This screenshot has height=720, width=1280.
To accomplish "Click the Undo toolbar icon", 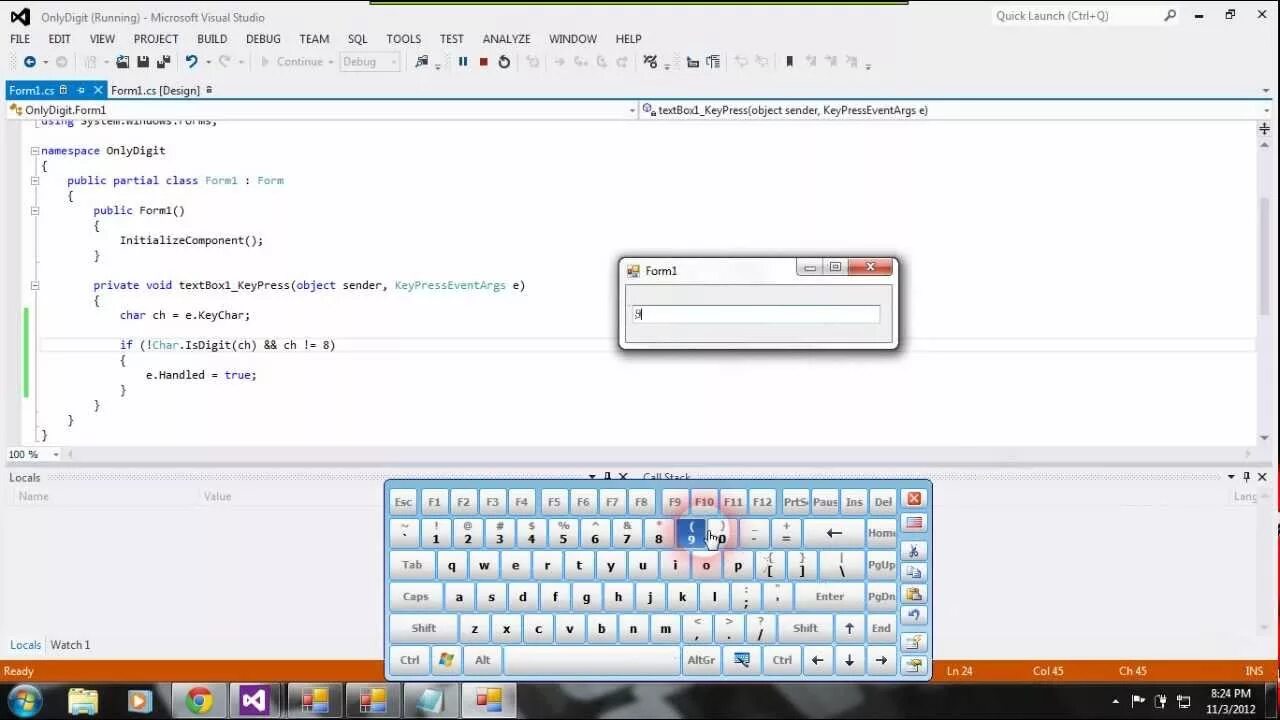I will coord(191,62).
